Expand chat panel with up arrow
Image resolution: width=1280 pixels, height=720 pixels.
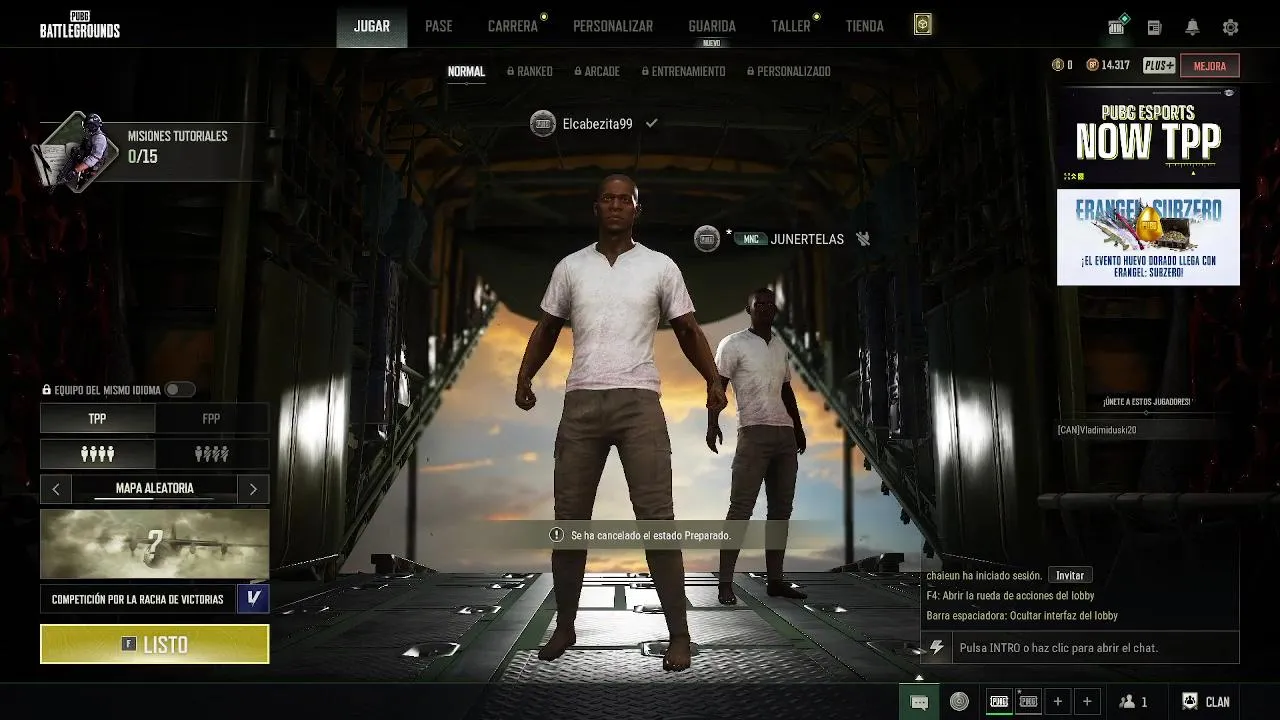pyautogui.click(x=919, y=677)
